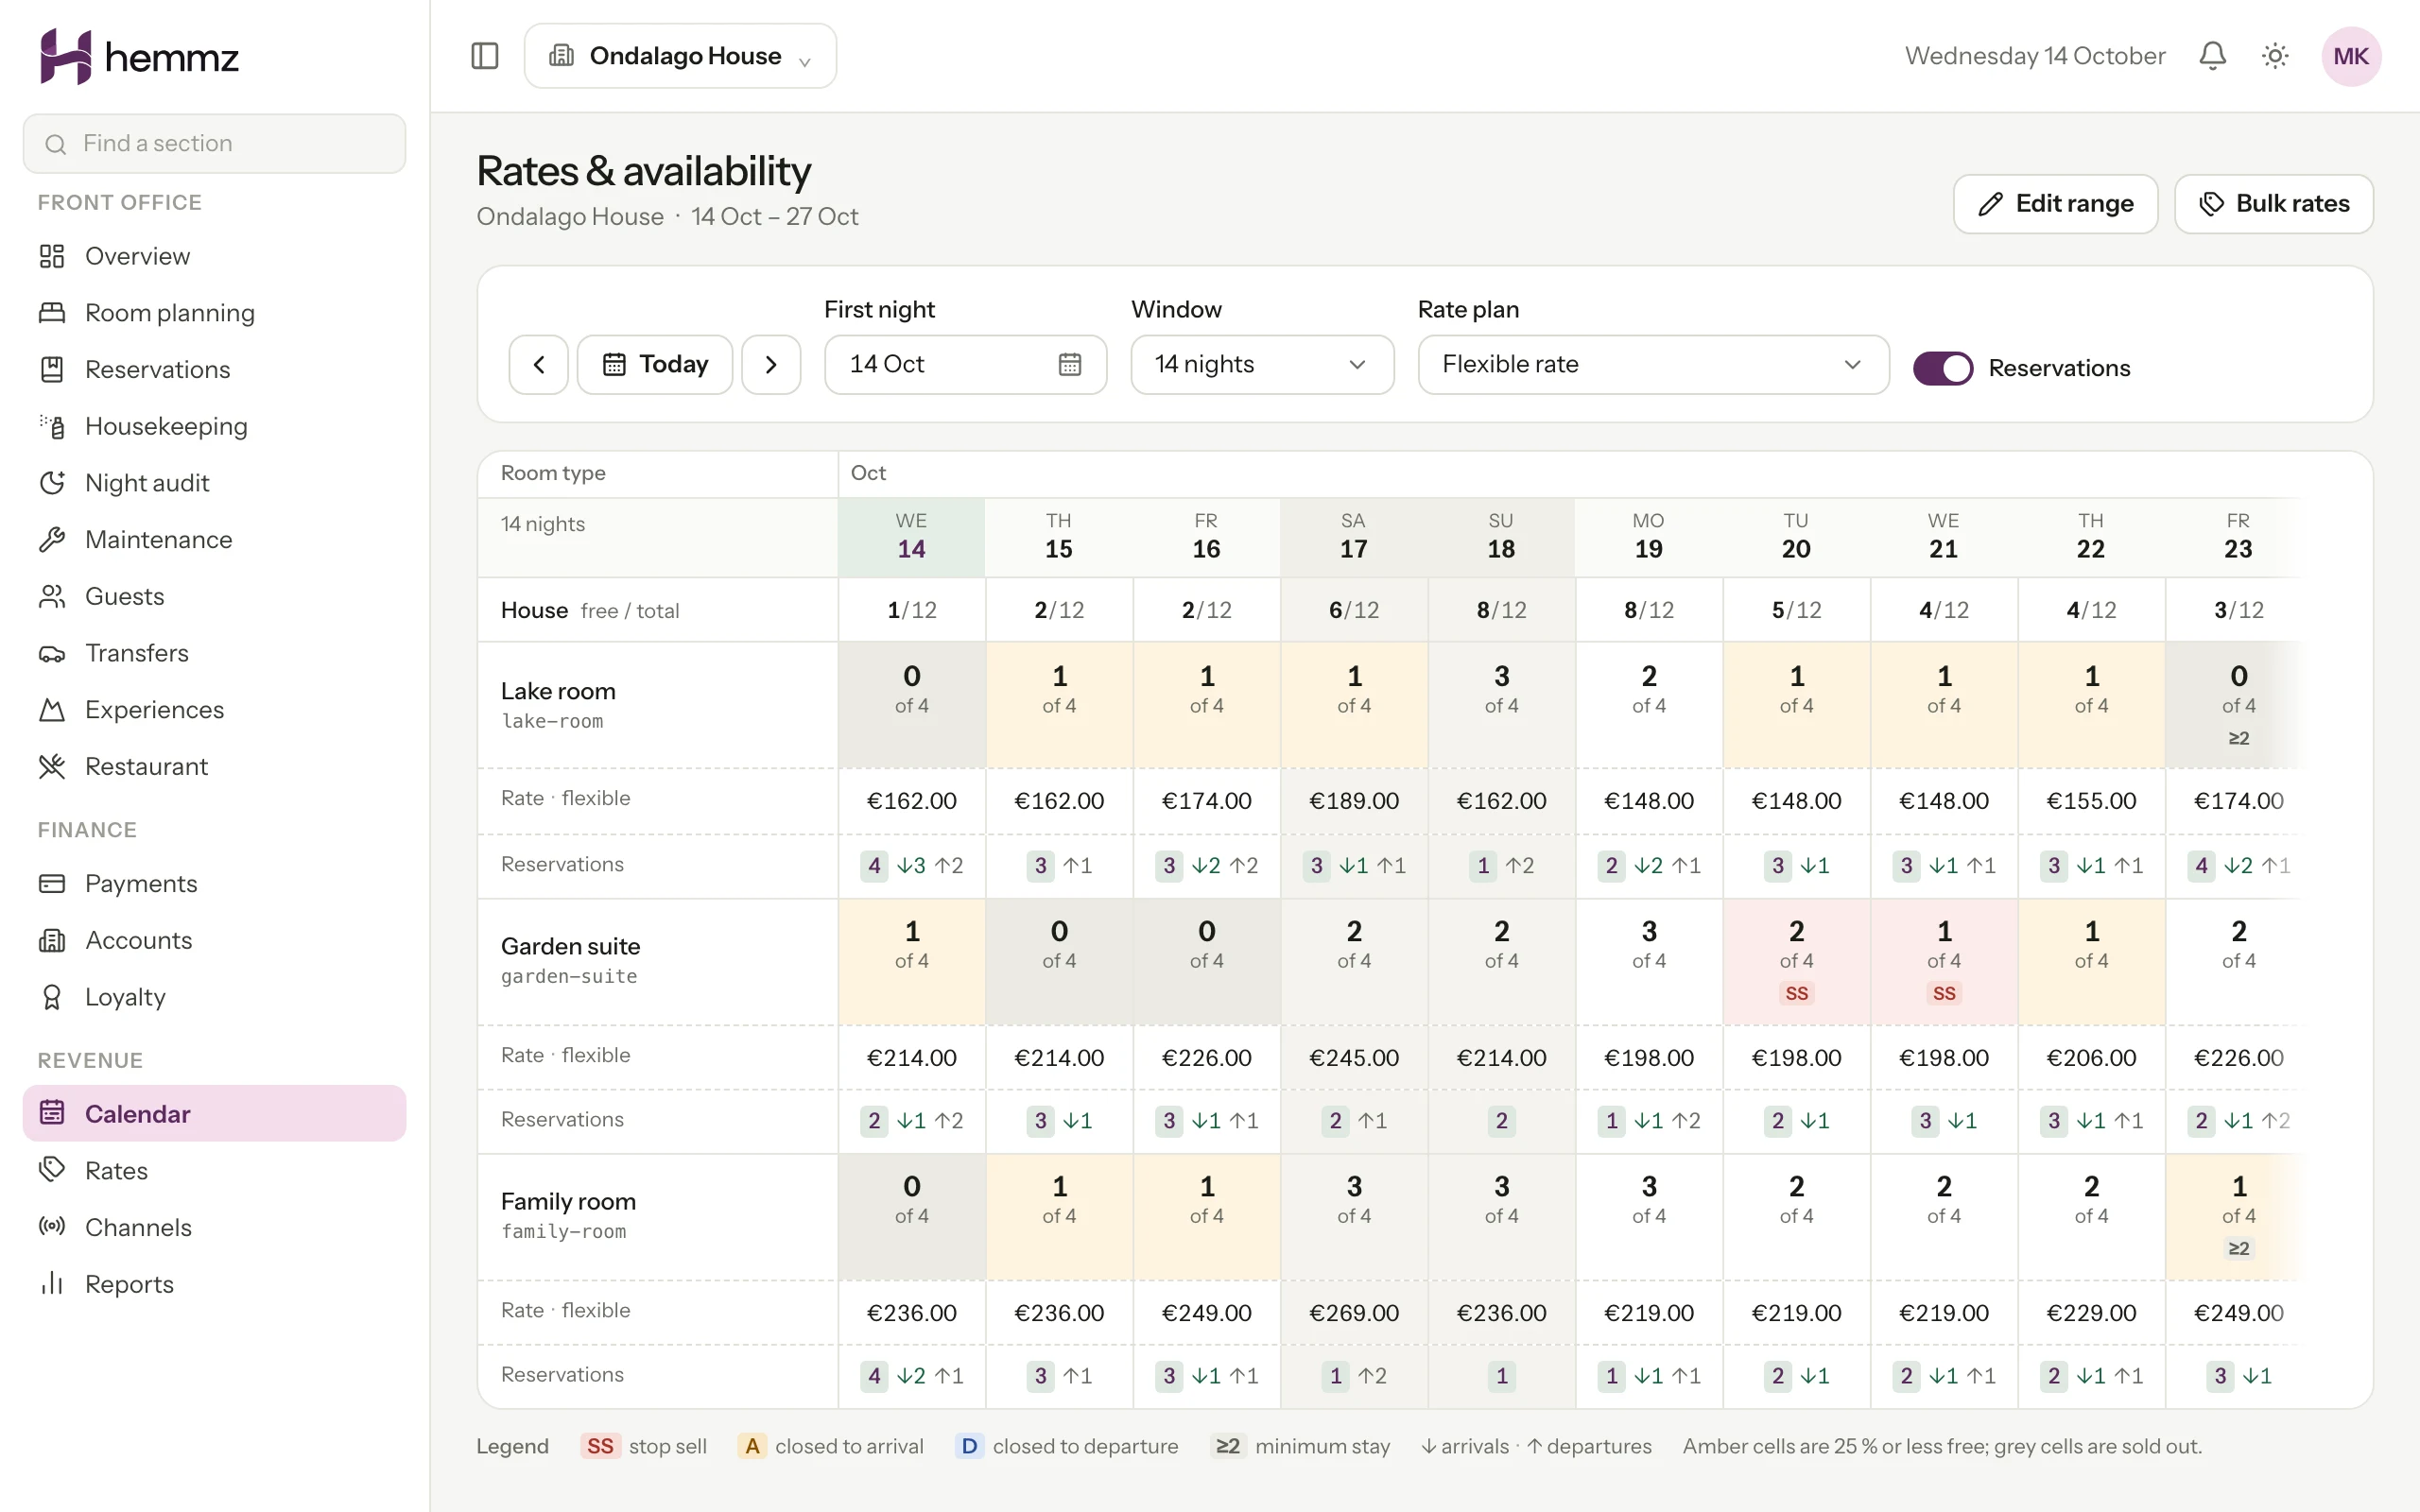Viewport: 2420px width, 1512px height.
Task: Click the Garden suite row label
Action: (658, 961)
